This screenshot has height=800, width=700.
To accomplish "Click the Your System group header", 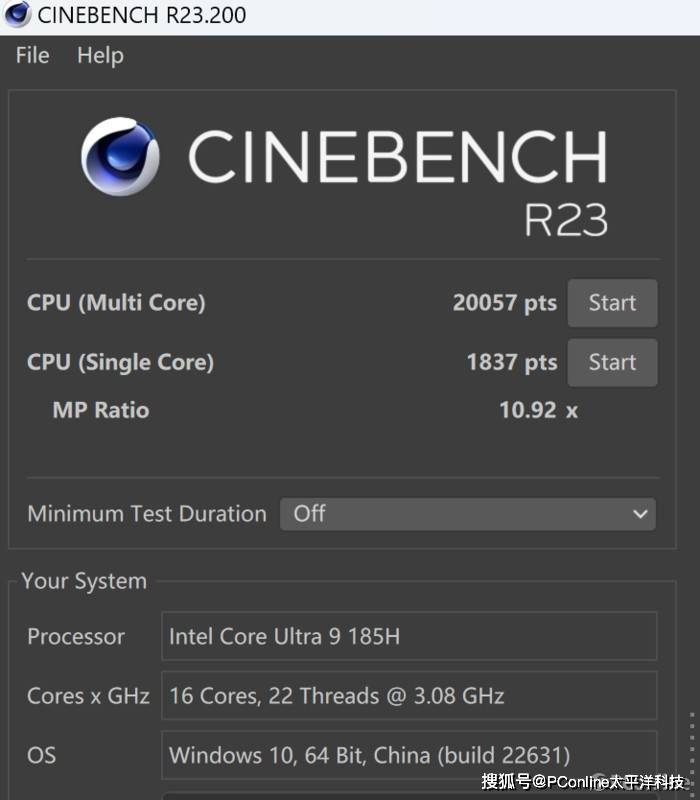I will pyautogui.click(x=84, y=581).
